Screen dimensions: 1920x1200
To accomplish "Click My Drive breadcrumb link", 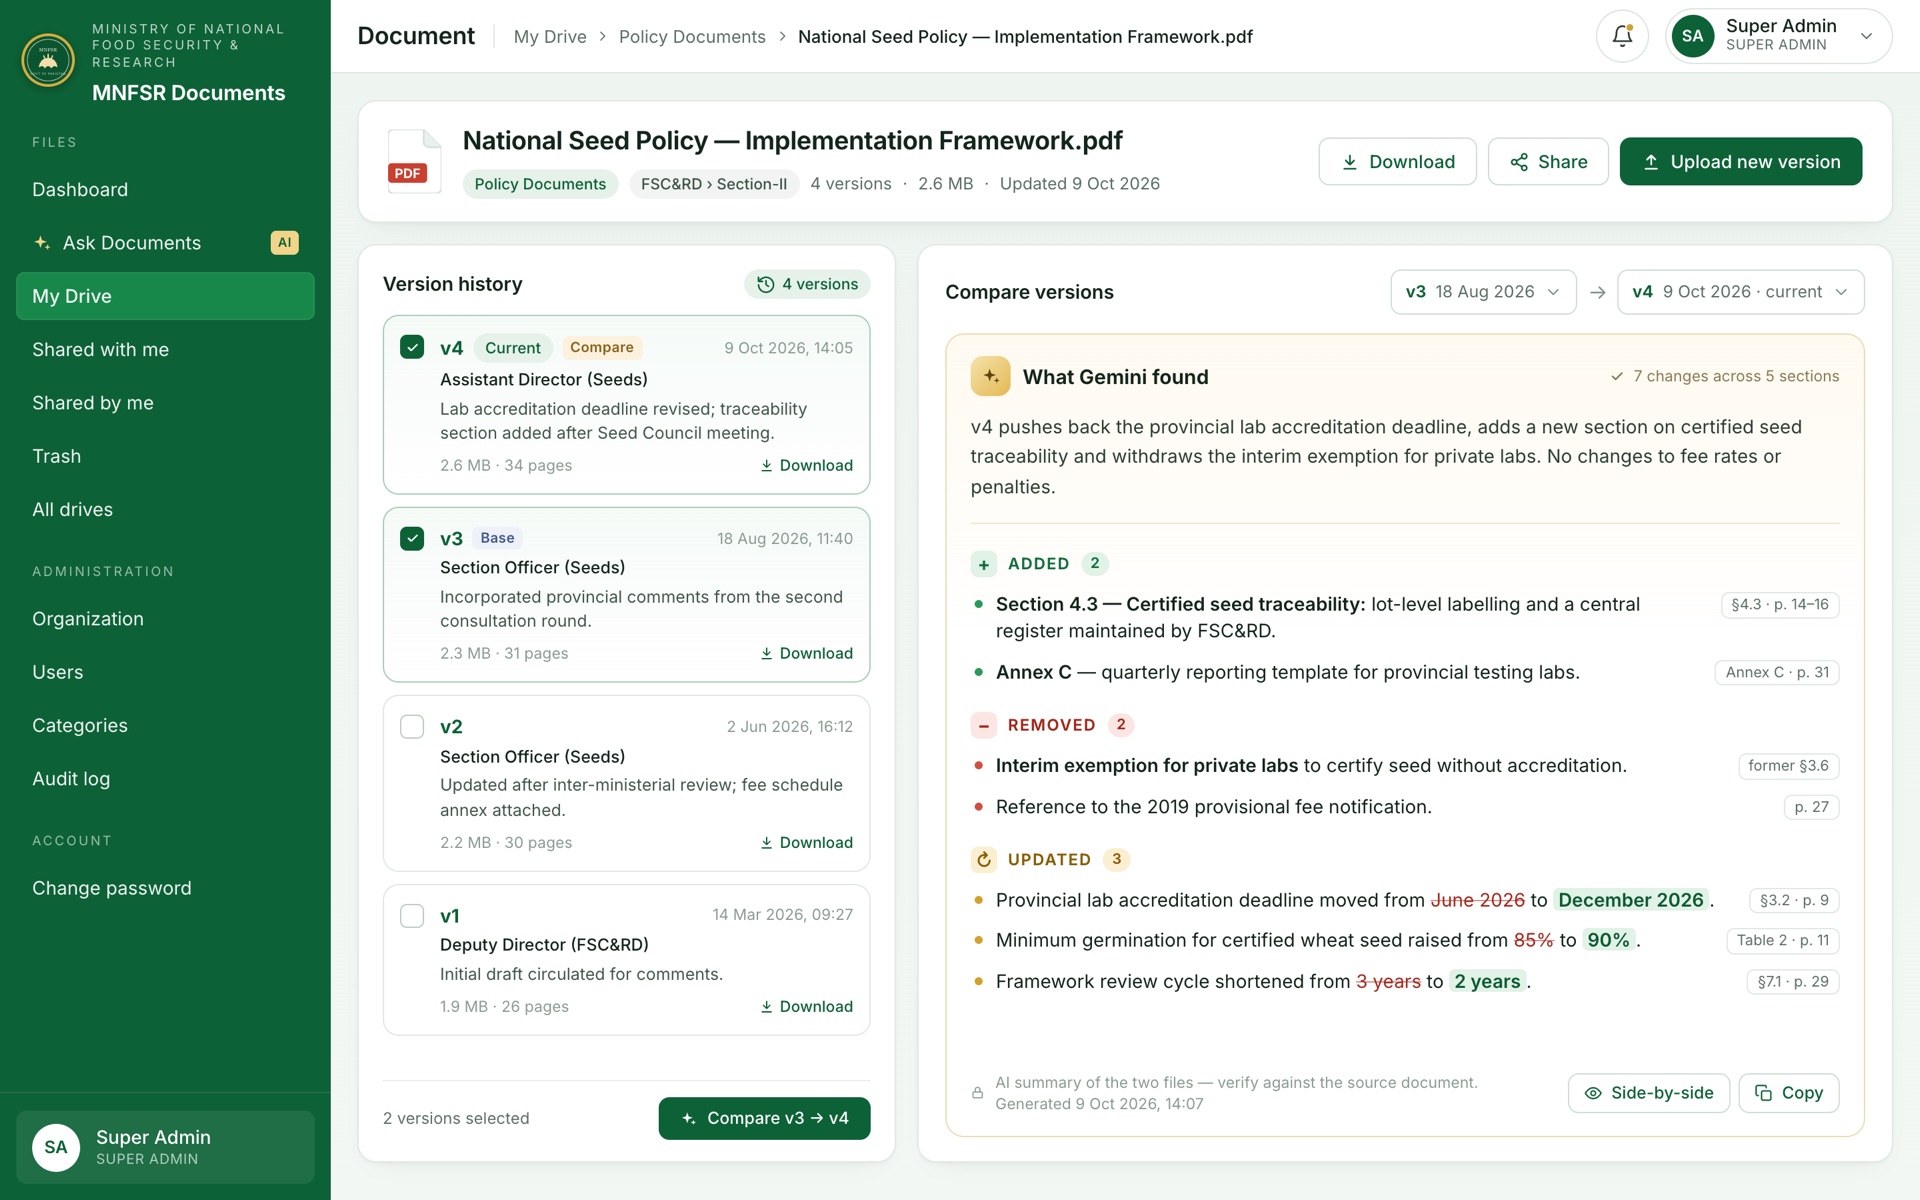I will (550, 37).
